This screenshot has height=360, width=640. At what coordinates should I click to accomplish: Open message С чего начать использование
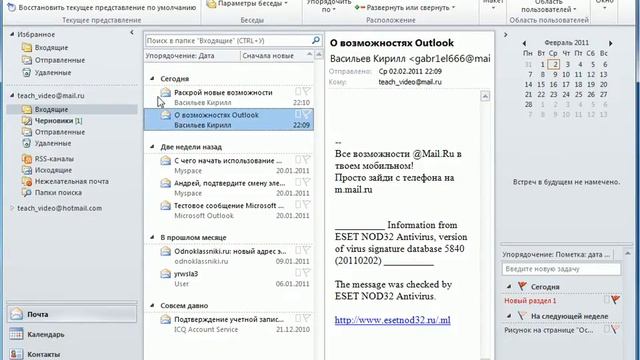pos(229,165)
